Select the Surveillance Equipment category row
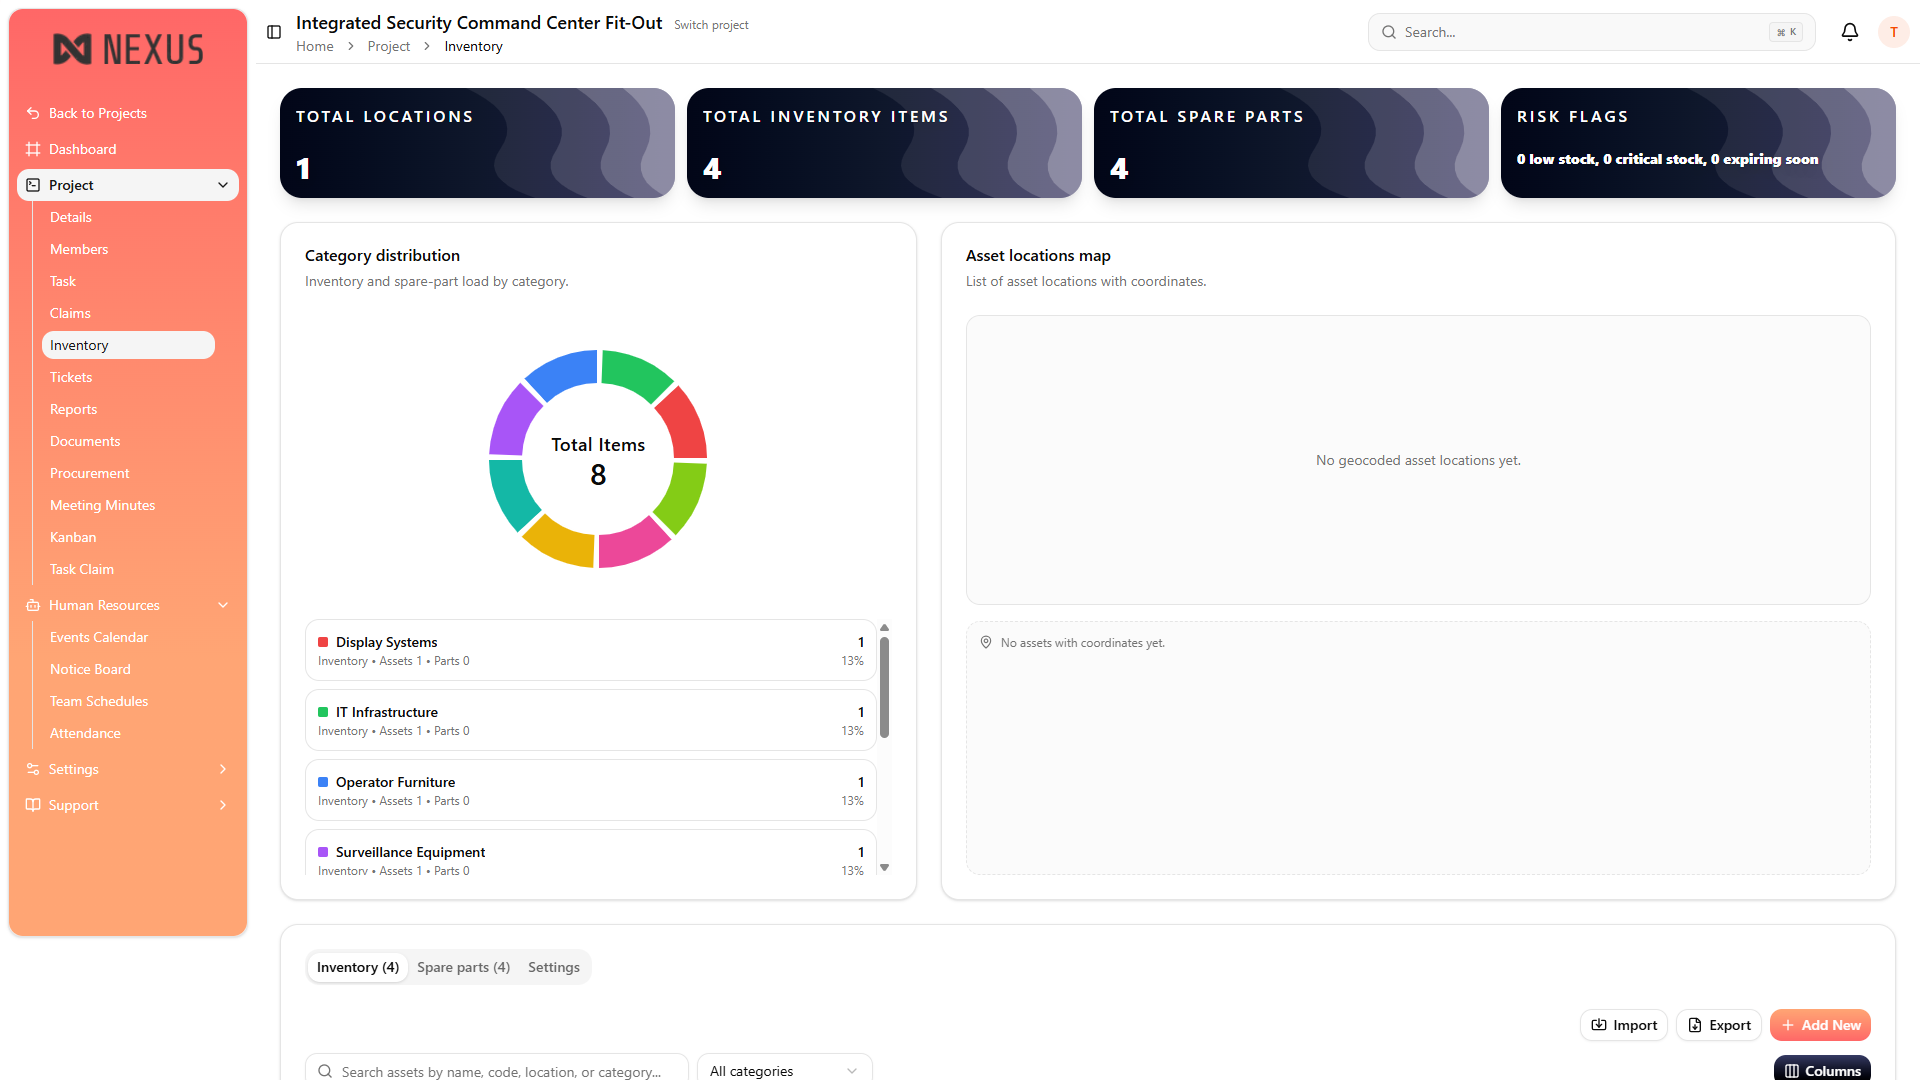 pos(591,853)
